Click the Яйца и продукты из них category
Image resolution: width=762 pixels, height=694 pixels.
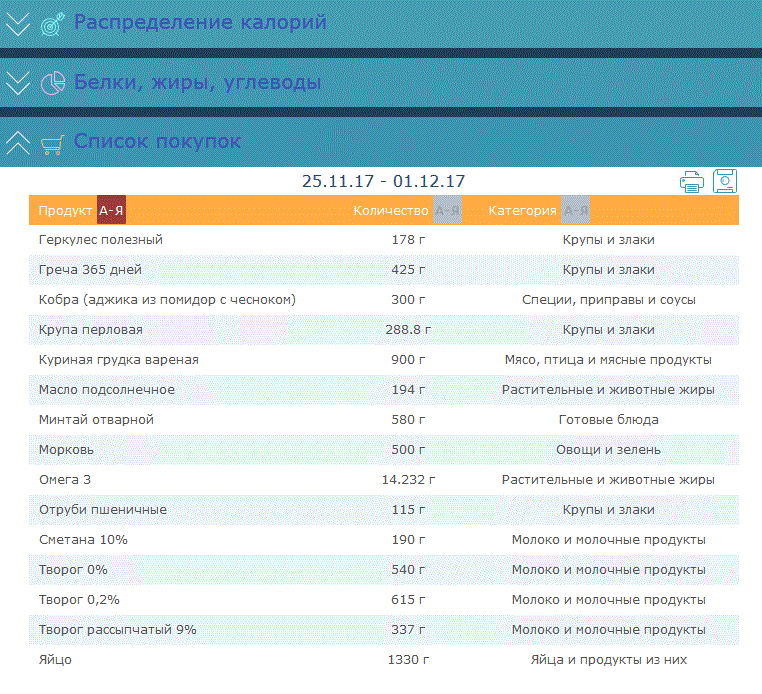pyautogui.click(x=608, y=660)
